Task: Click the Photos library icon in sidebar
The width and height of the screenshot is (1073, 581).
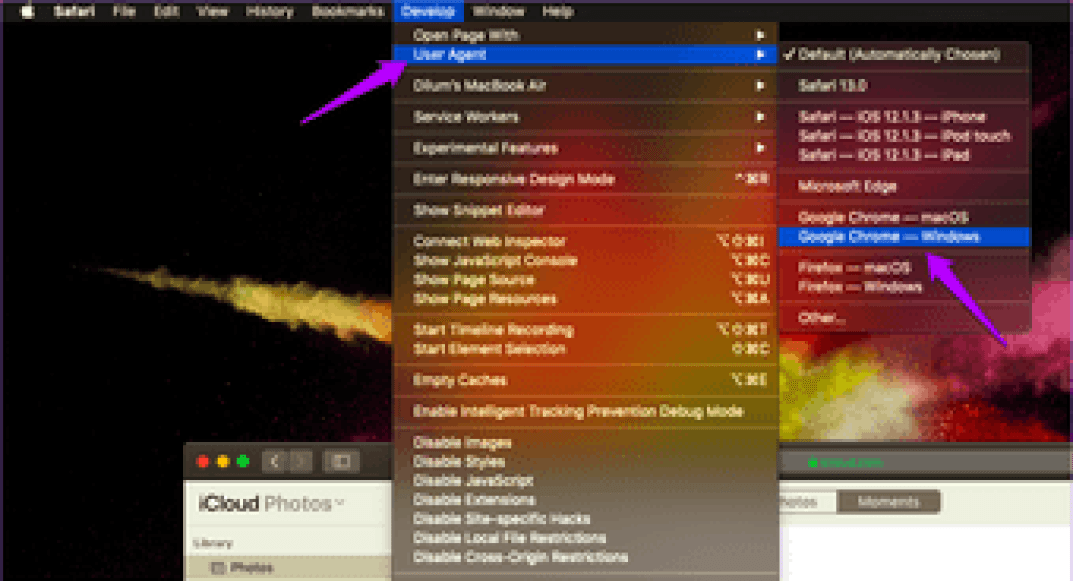Action: coord(219,568)
